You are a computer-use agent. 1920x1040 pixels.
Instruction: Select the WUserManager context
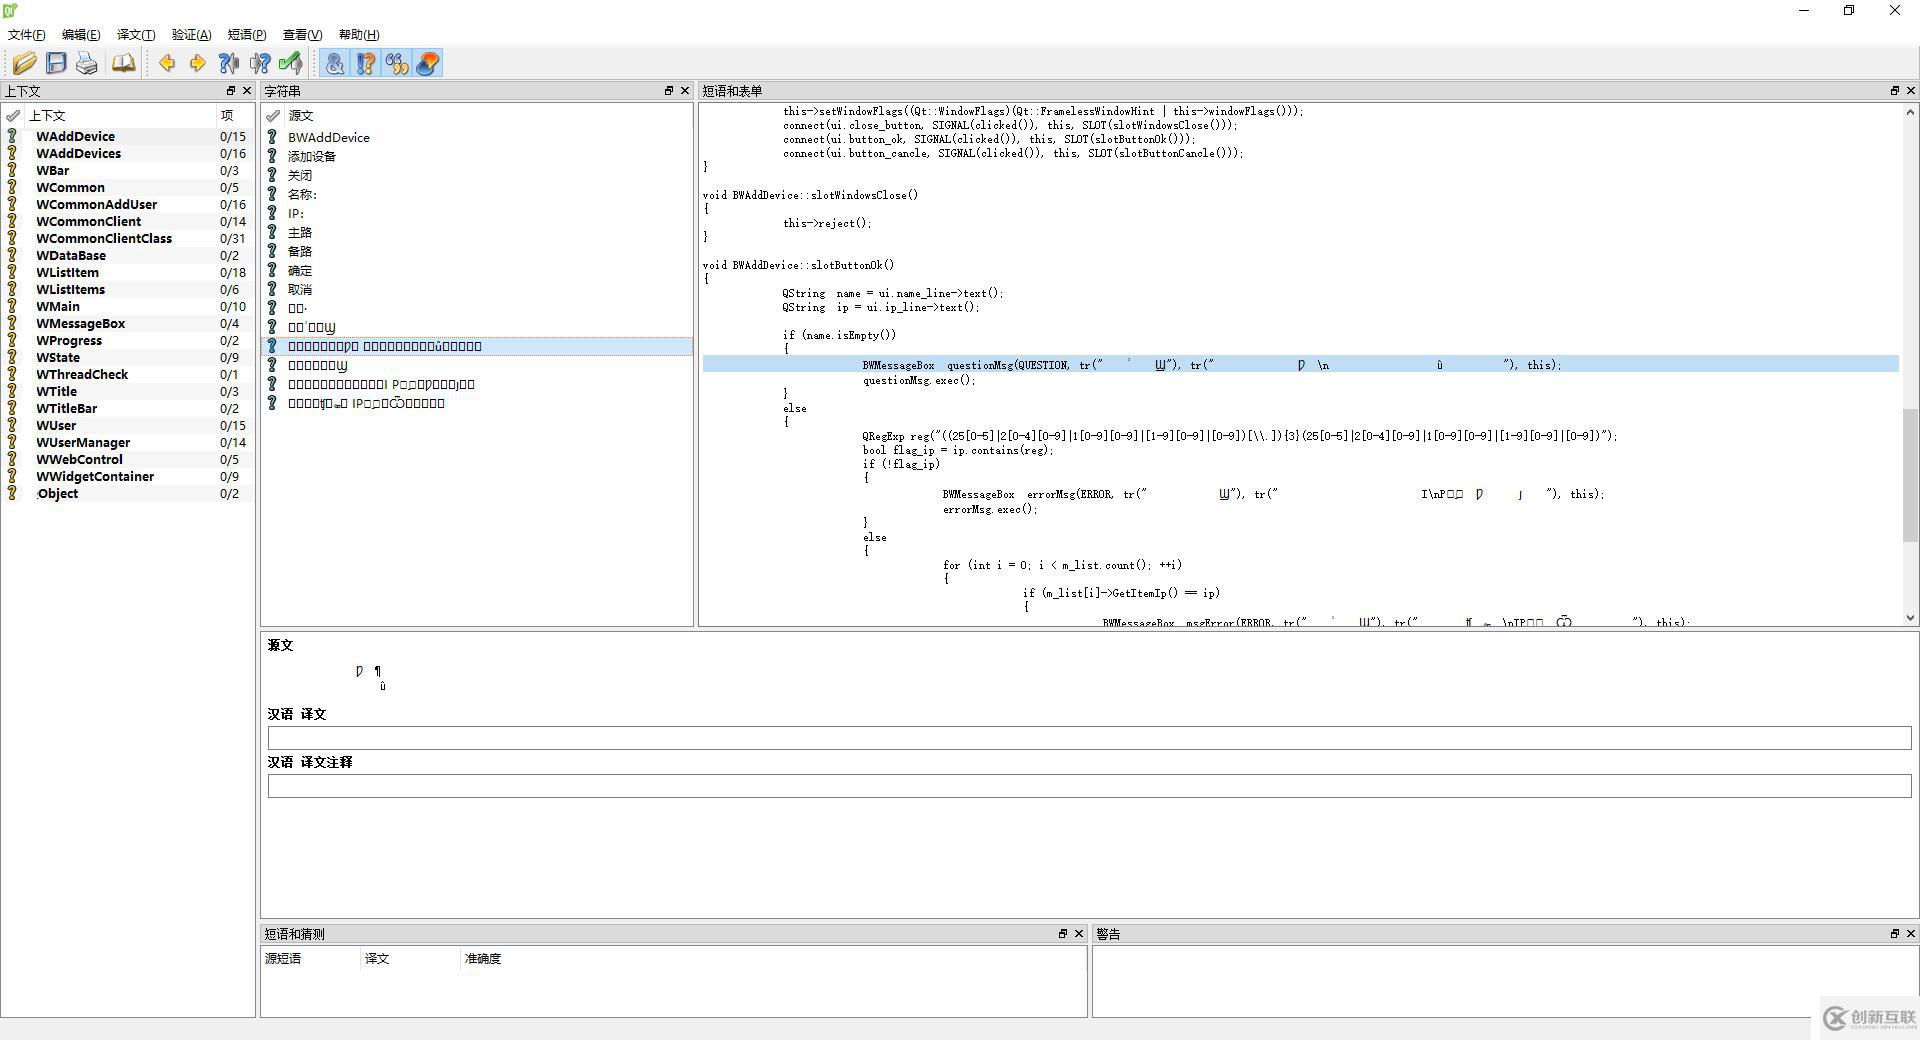tap(127, 443)
